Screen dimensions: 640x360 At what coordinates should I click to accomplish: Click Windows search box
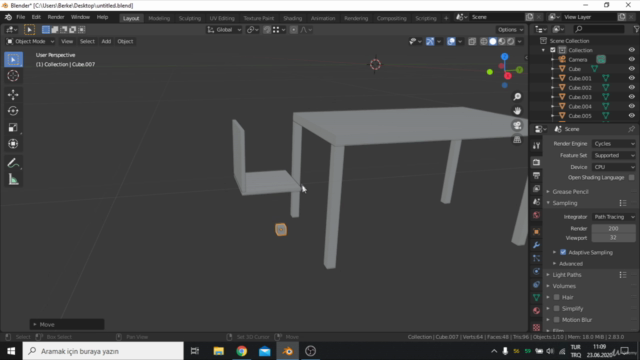103,351
